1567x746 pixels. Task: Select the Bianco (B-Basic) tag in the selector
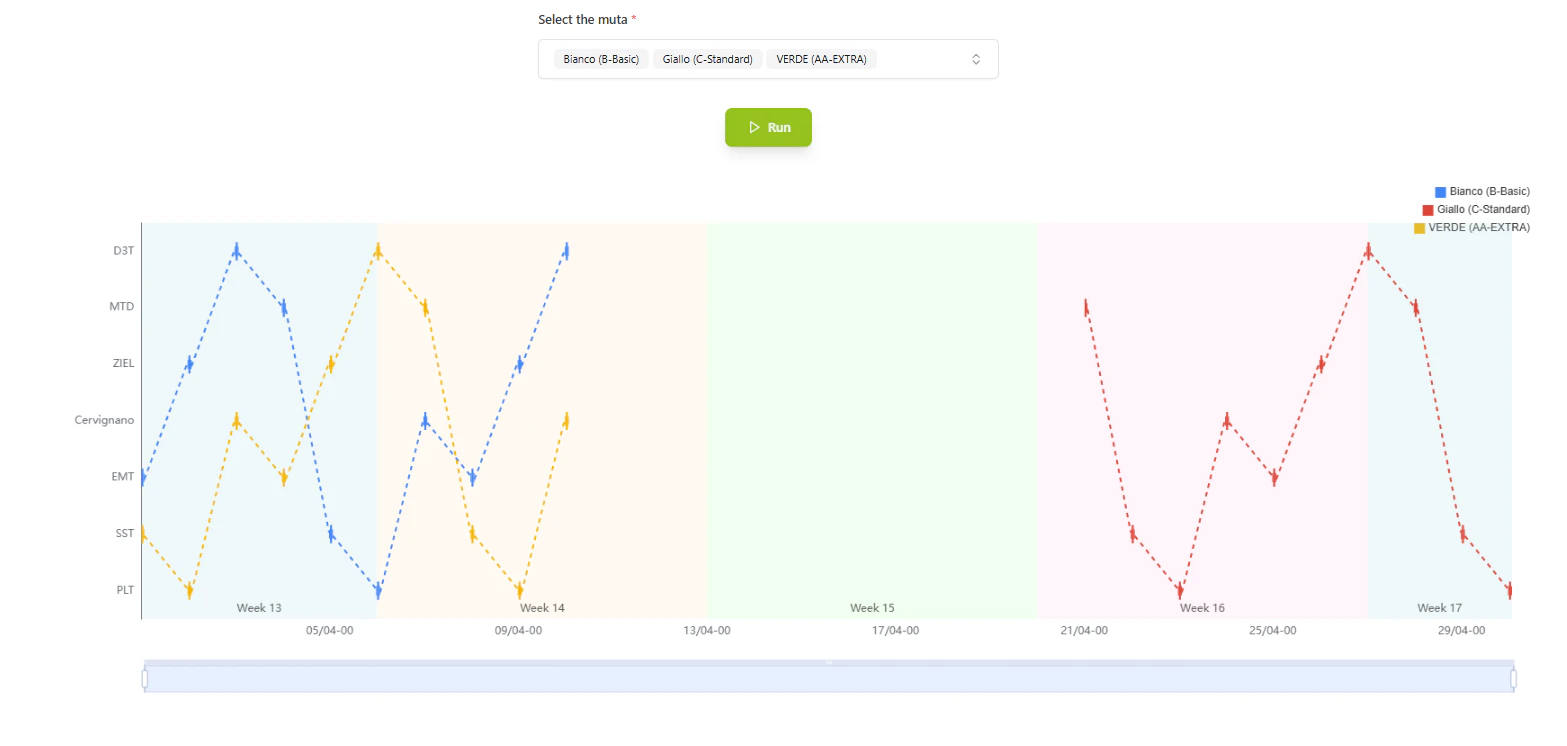coord(600,59)
